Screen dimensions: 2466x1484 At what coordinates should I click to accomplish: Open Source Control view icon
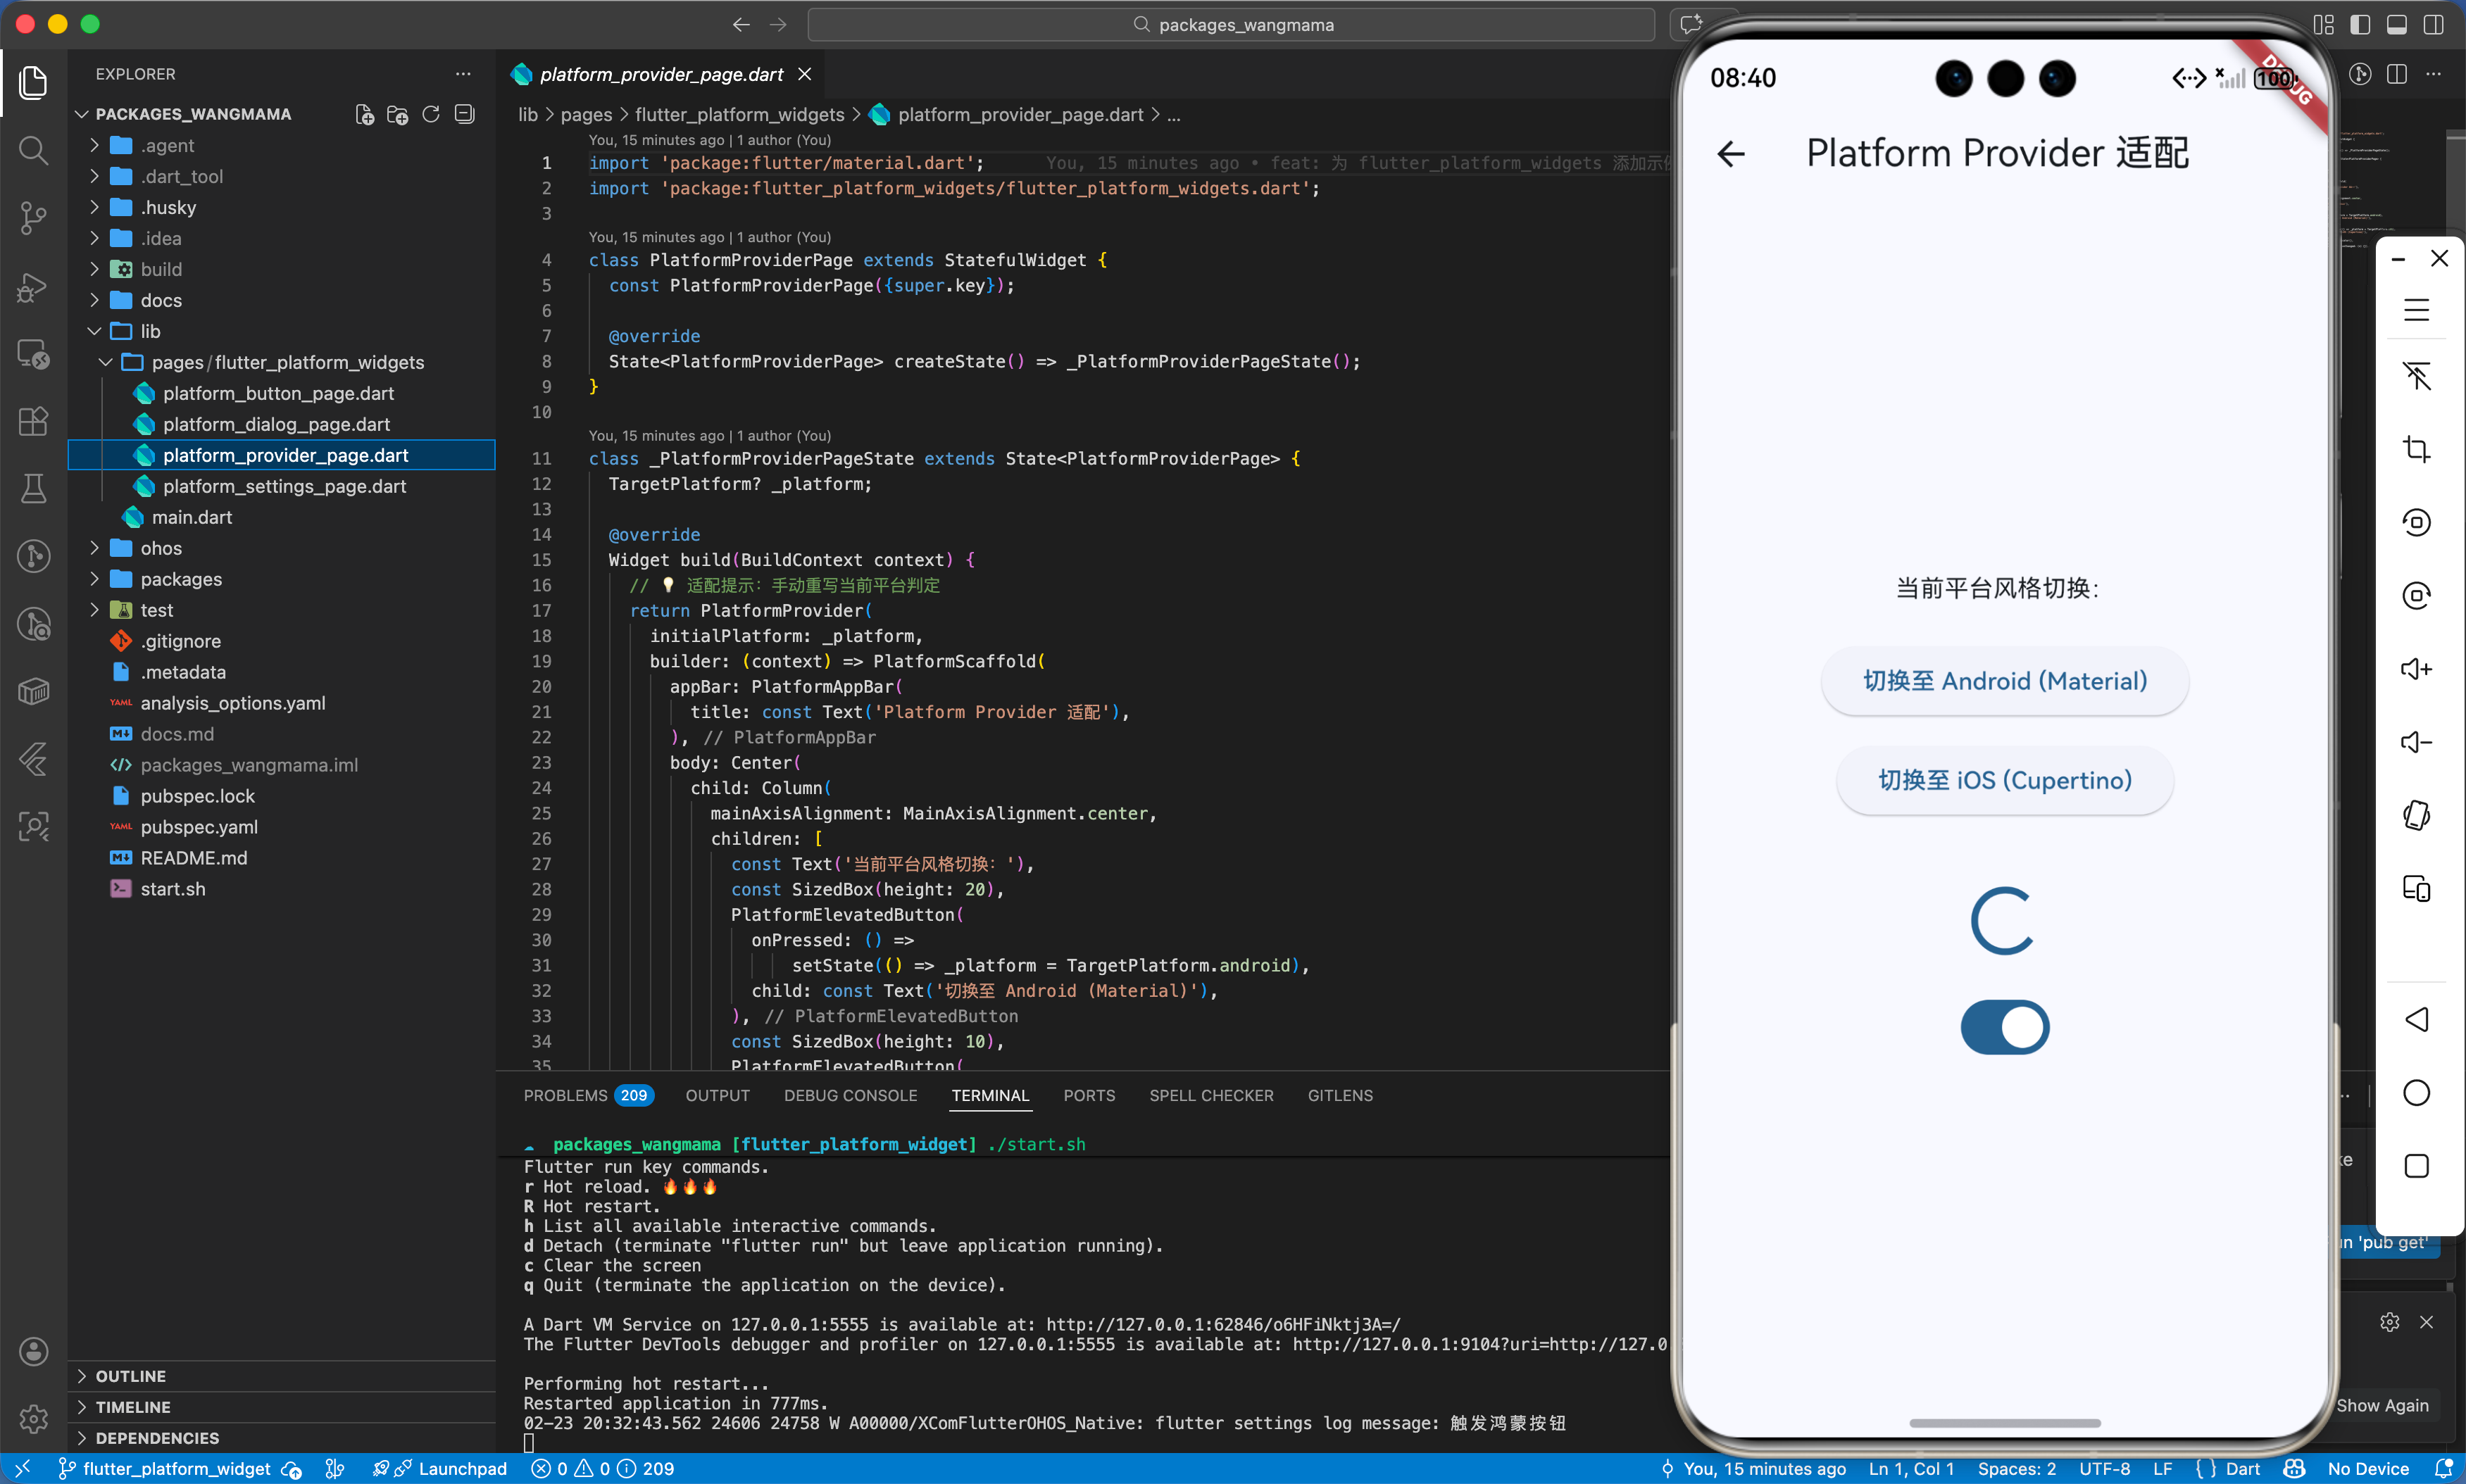coord(33,218)
